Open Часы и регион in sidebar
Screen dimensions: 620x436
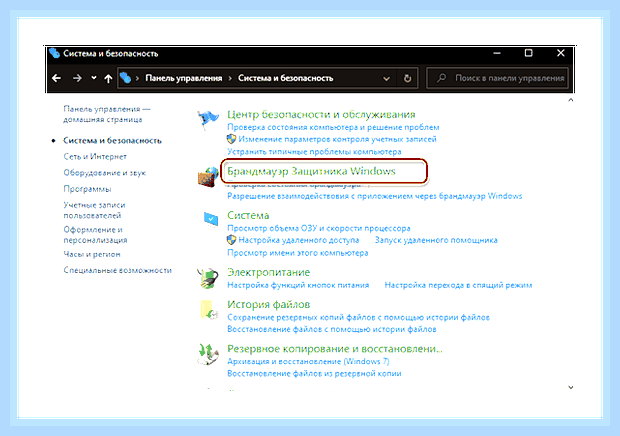[x=92, y=254]
